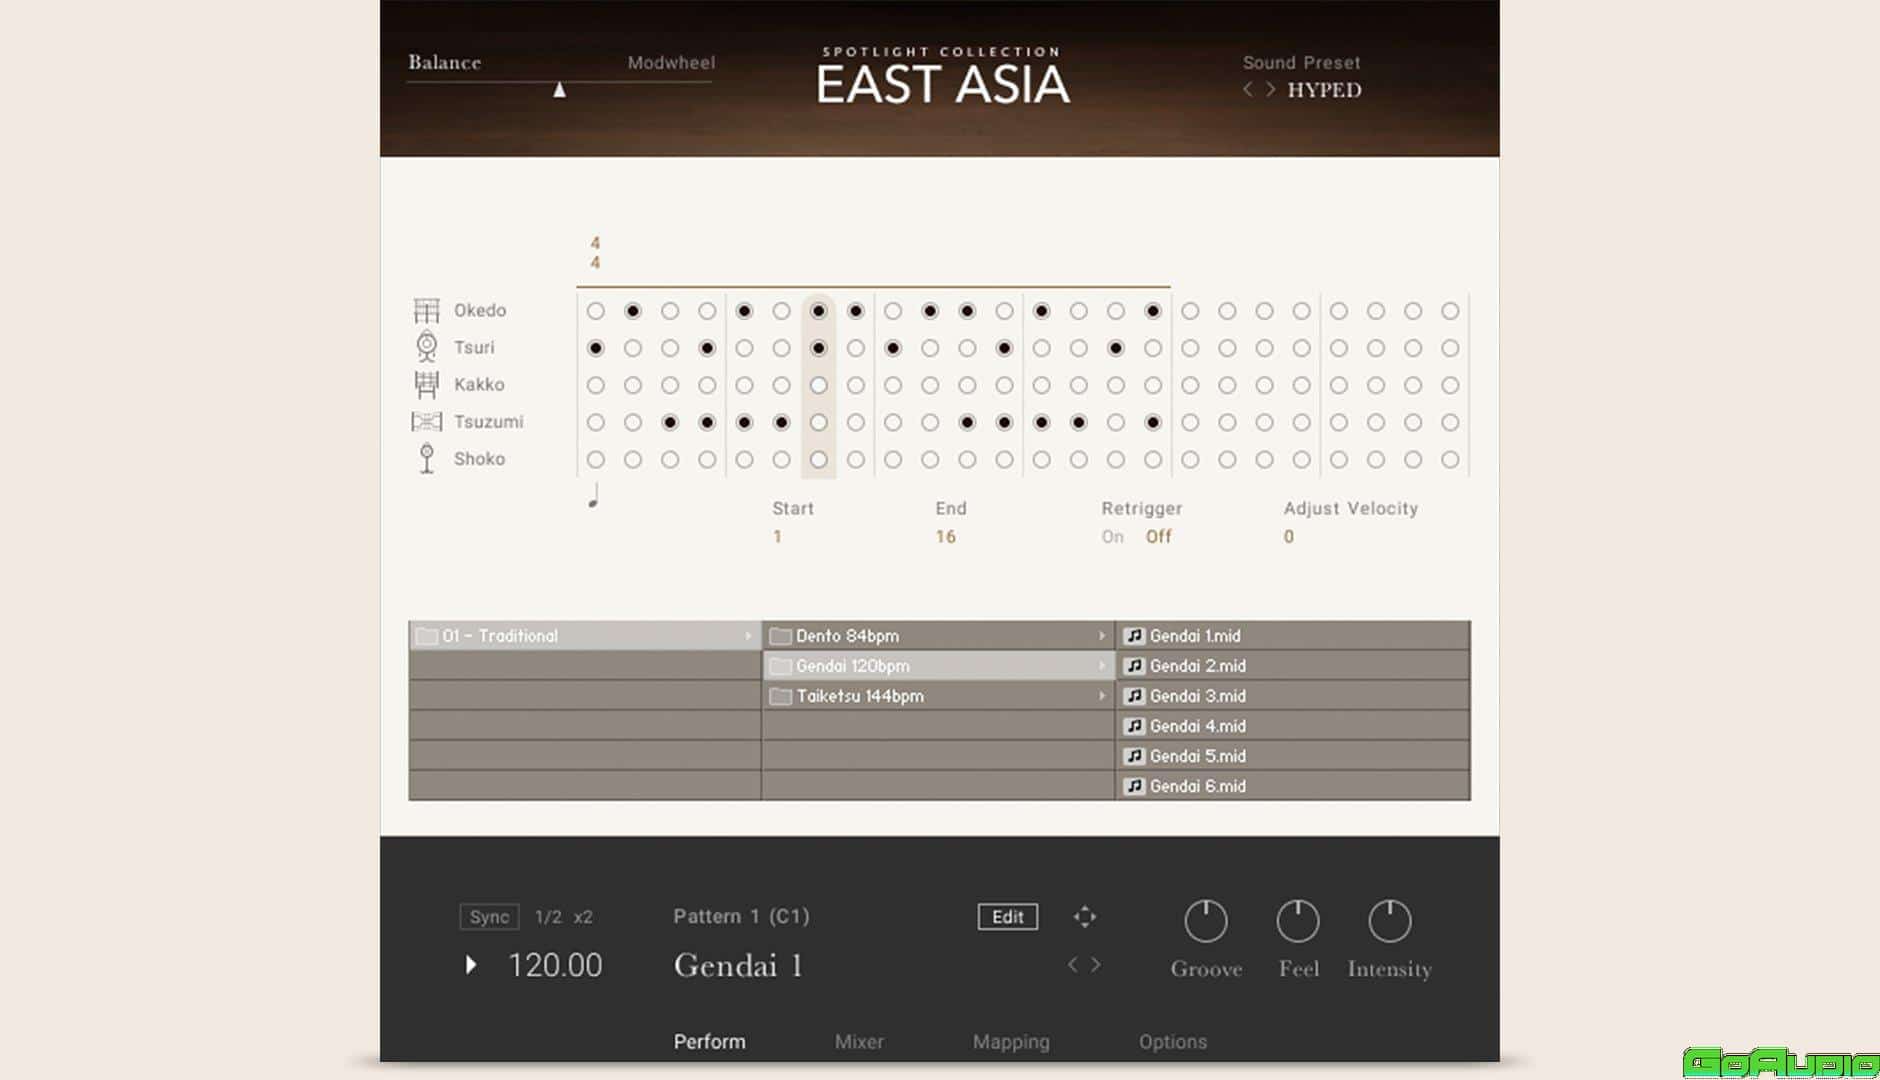1880x1080 pixels.
Task: Enable the Sync button
Action: tap(489, 917)
